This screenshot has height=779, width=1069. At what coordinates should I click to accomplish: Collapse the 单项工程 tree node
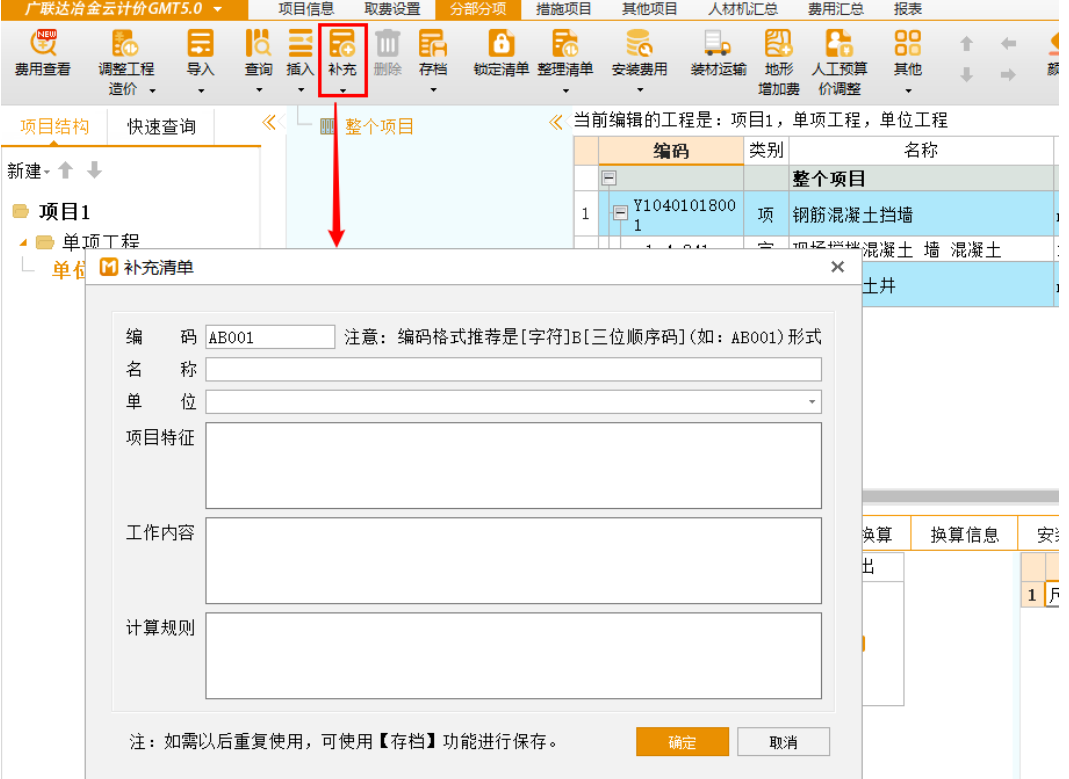[24, 243]
